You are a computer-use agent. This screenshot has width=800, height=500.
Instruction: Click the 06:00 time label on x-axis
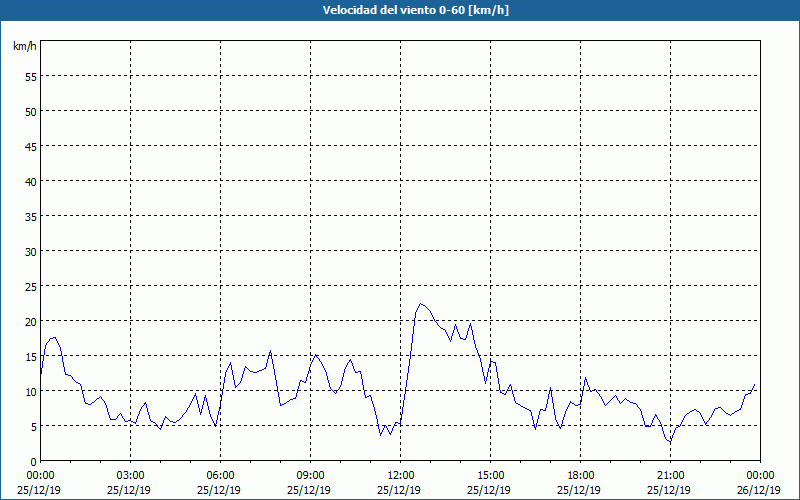(220, 476)
